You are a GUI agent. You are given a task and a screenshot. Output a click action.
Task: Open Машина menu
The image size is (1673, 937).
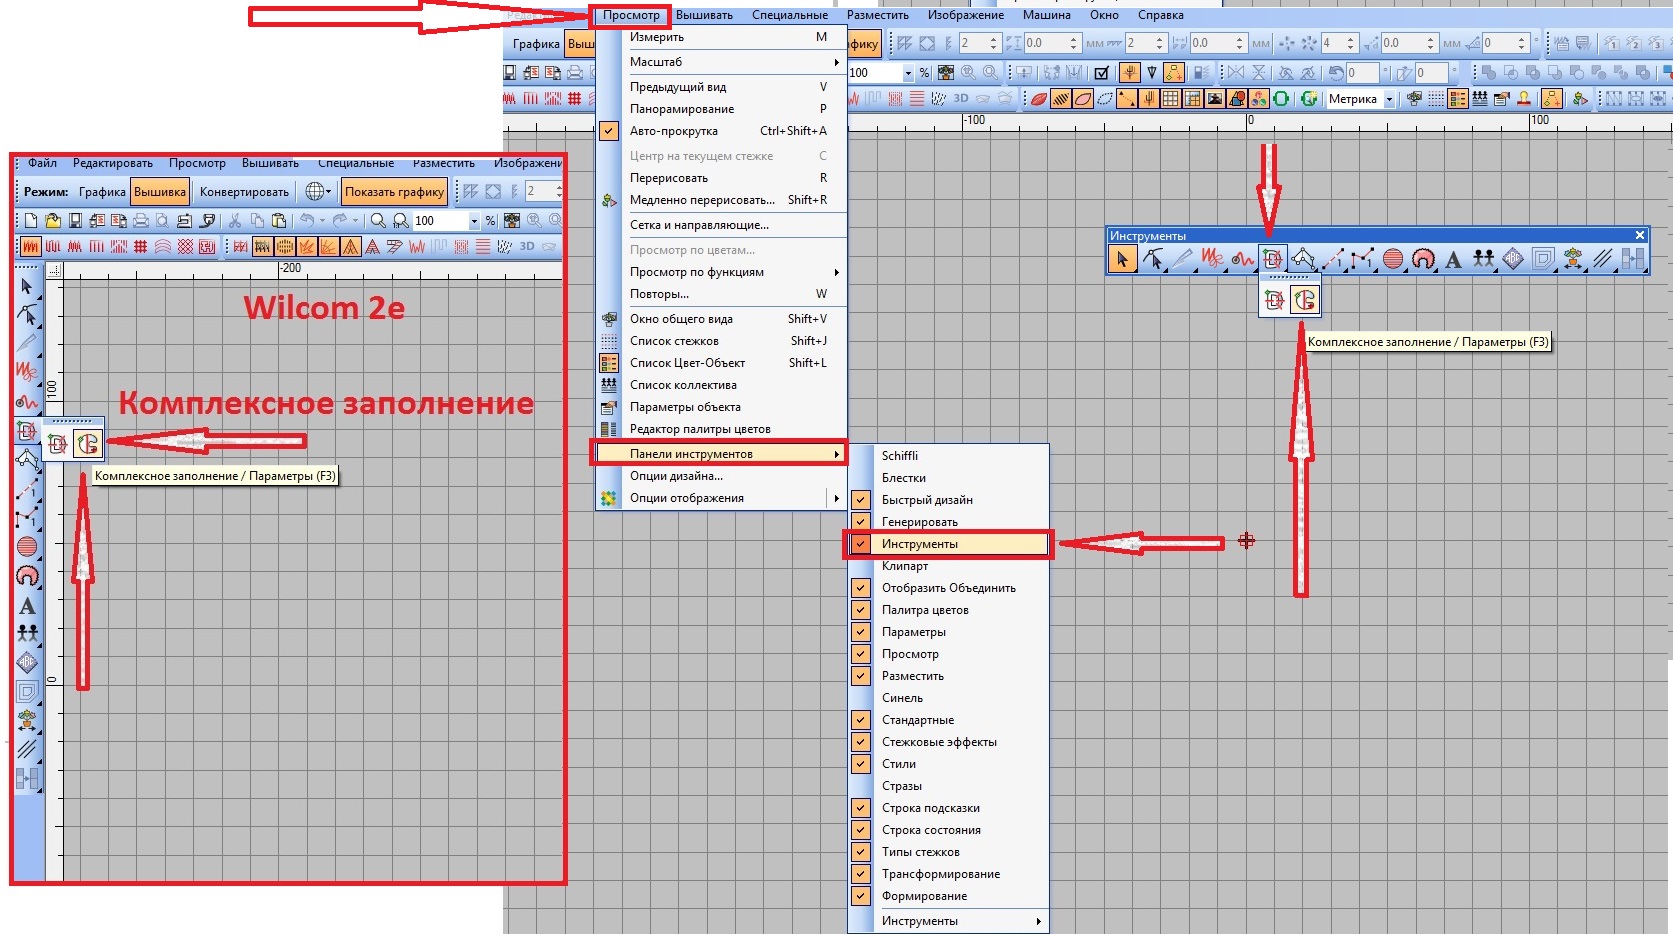point(1046,15)
